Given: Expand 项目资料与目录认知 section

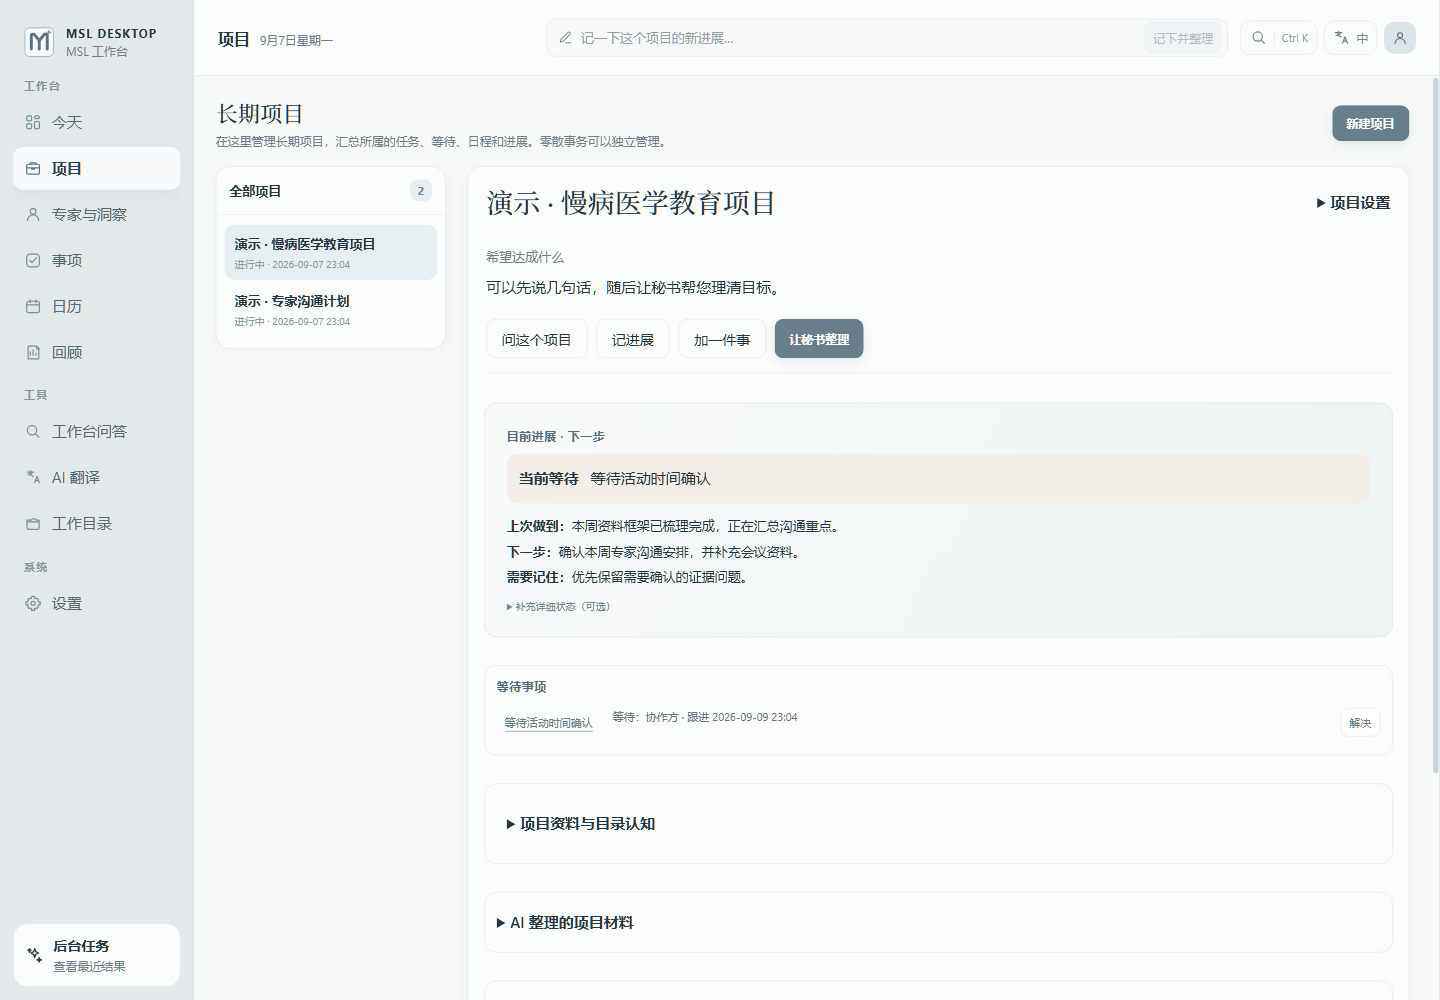Looking at the screenshot, I should coord(581,823).
